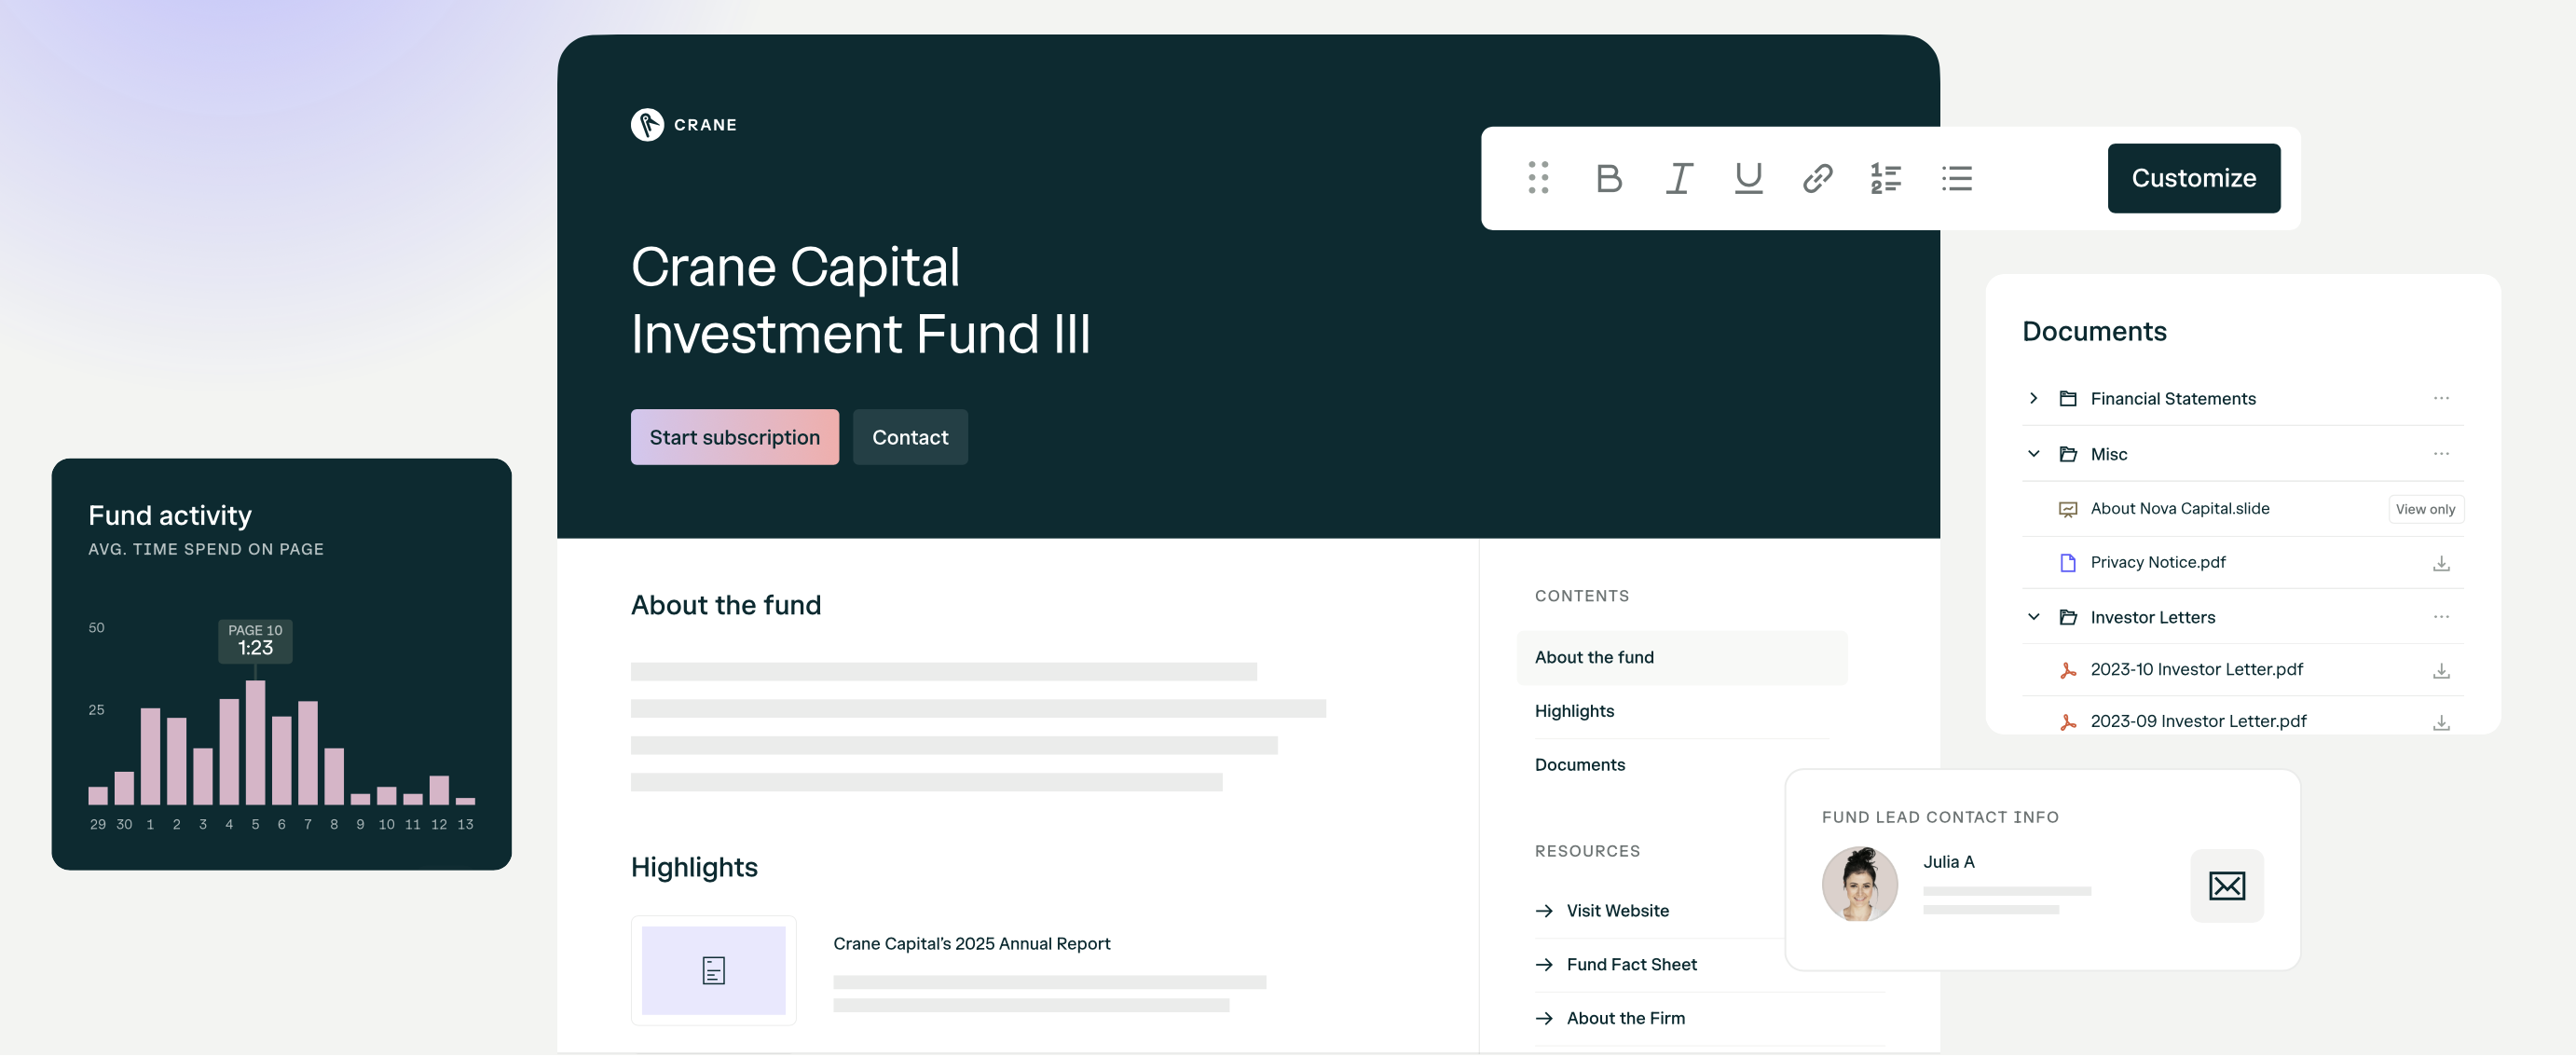This screenshot has height=1057, width=2576.
Task: Open 2023-10 Investor Letter.pdf
Action: (x=2195, y=669)
